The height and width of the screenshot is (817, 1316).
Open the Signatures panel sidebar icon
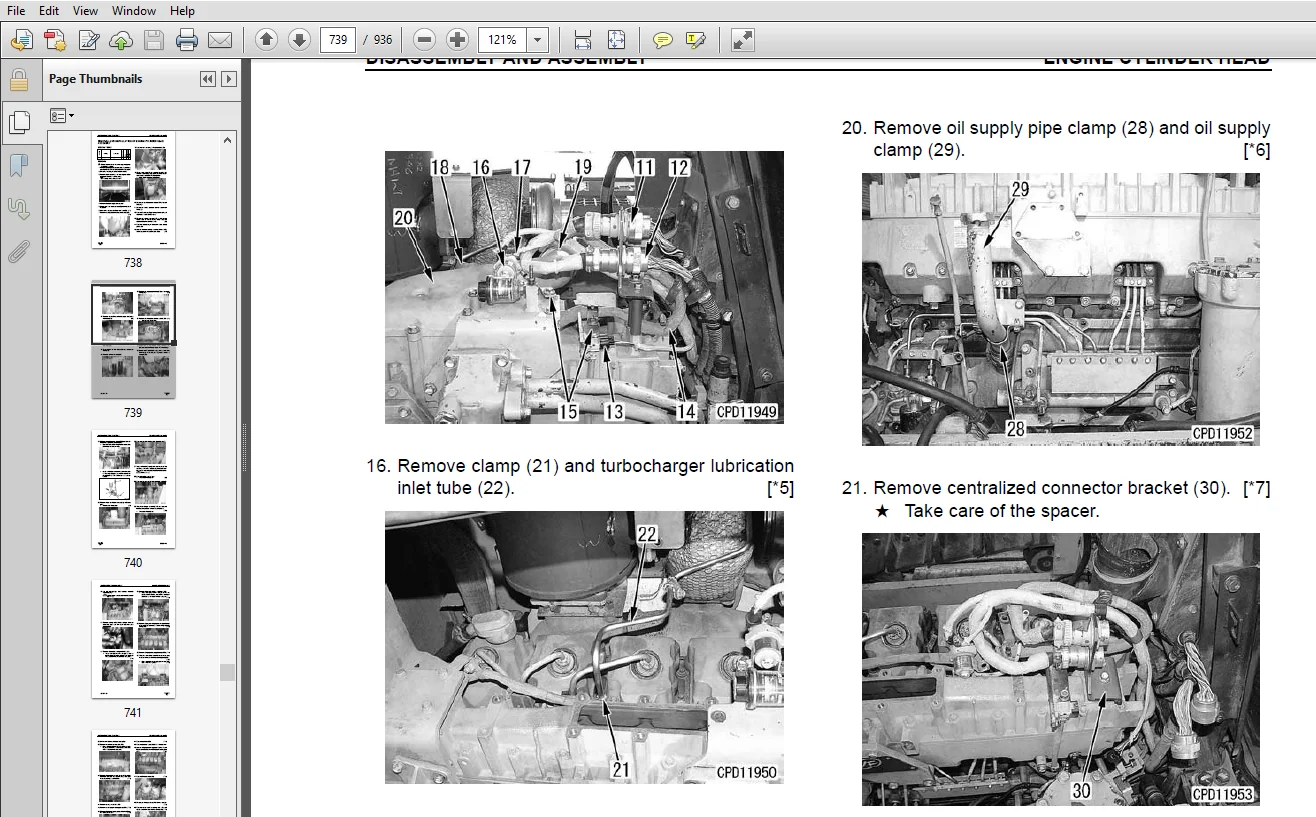(x=19, y=208)
